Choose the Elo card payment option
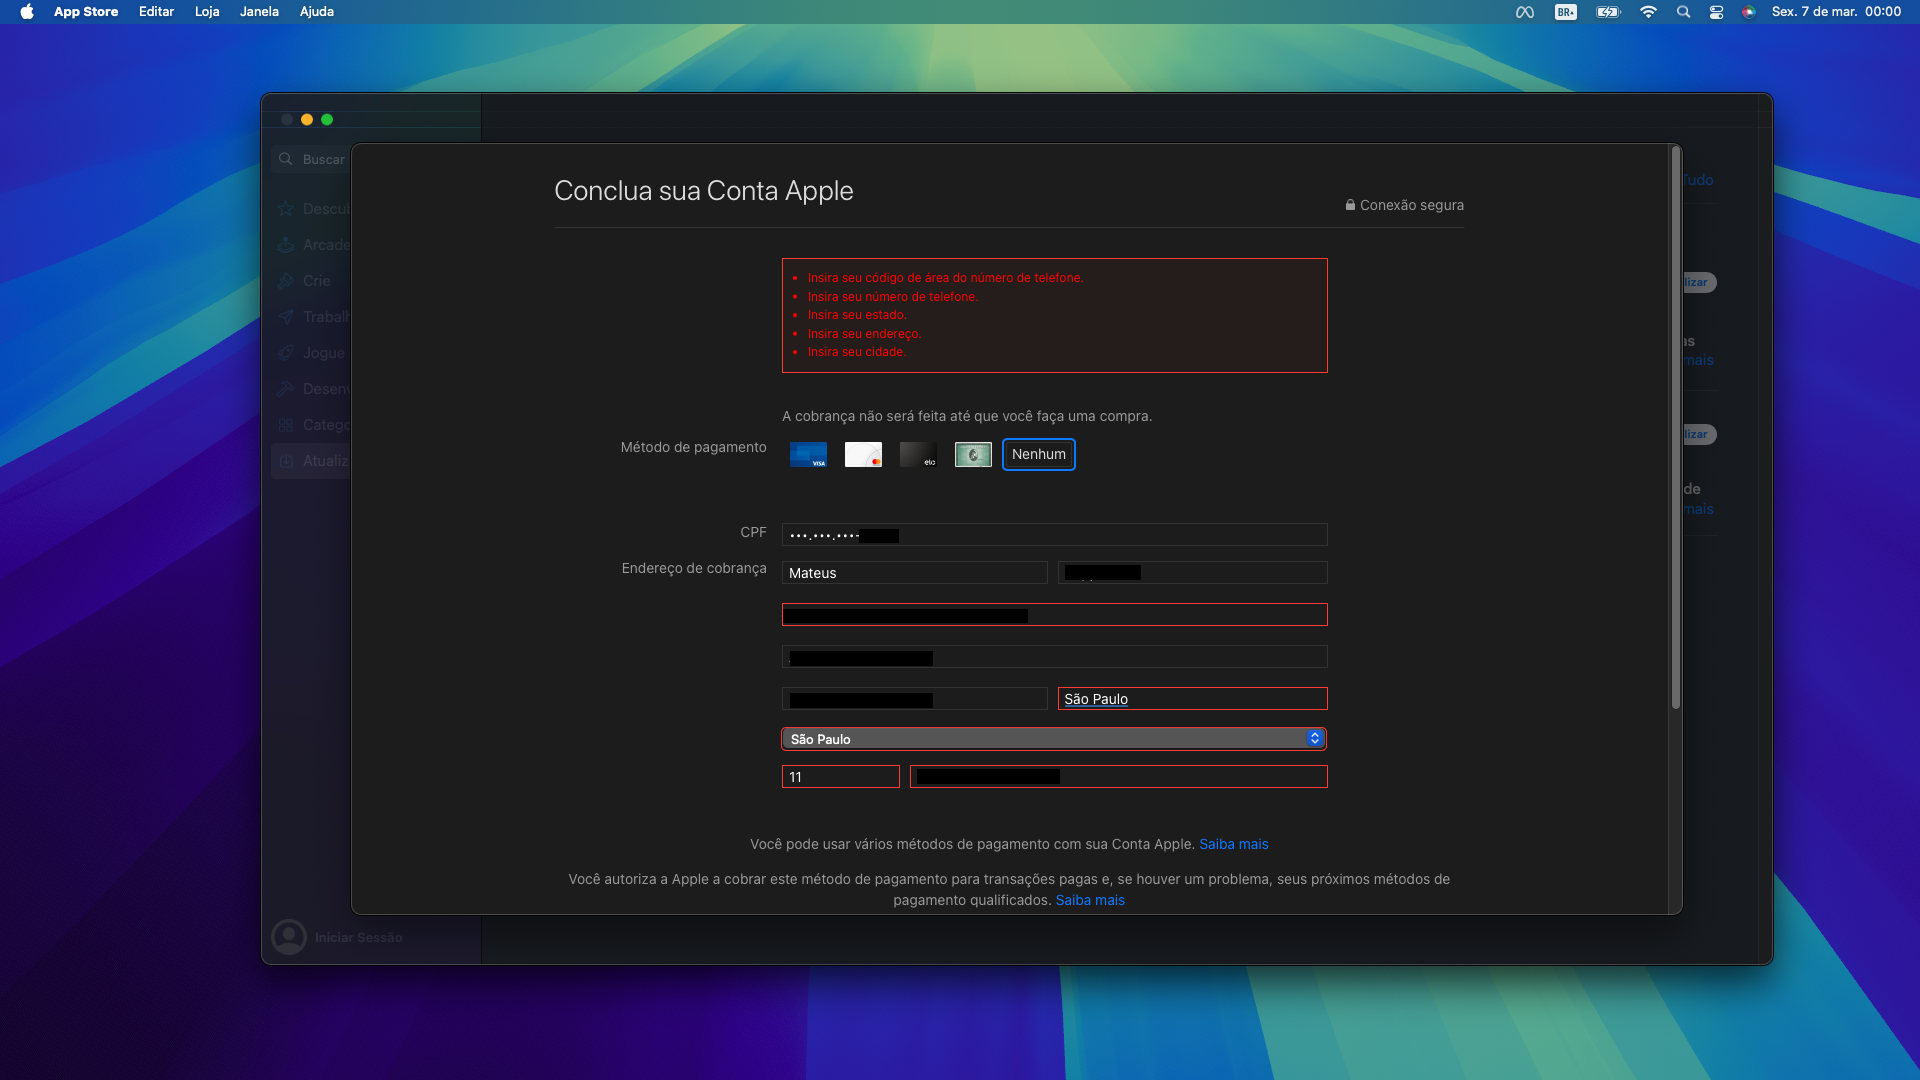 (x=918, y=455)
